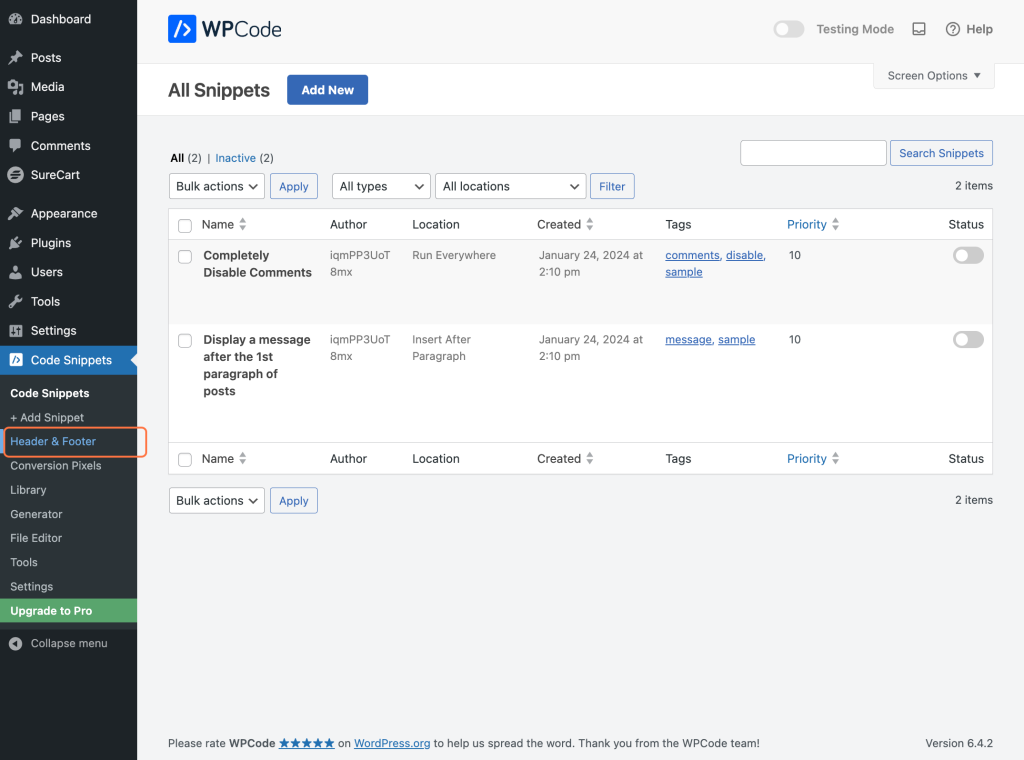This screenshot has height=760, width=1024.
Task: Open the All locations dropdown
Action: [511, 186]
